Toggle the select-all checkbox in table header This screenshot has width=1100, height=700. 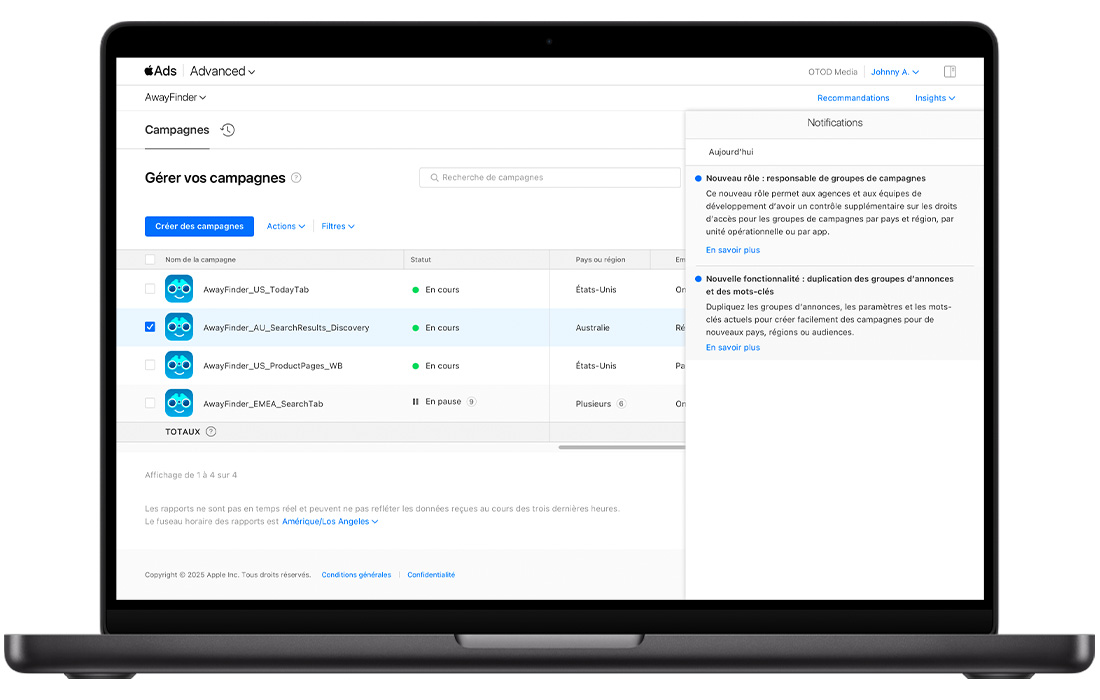click(150, 260)
